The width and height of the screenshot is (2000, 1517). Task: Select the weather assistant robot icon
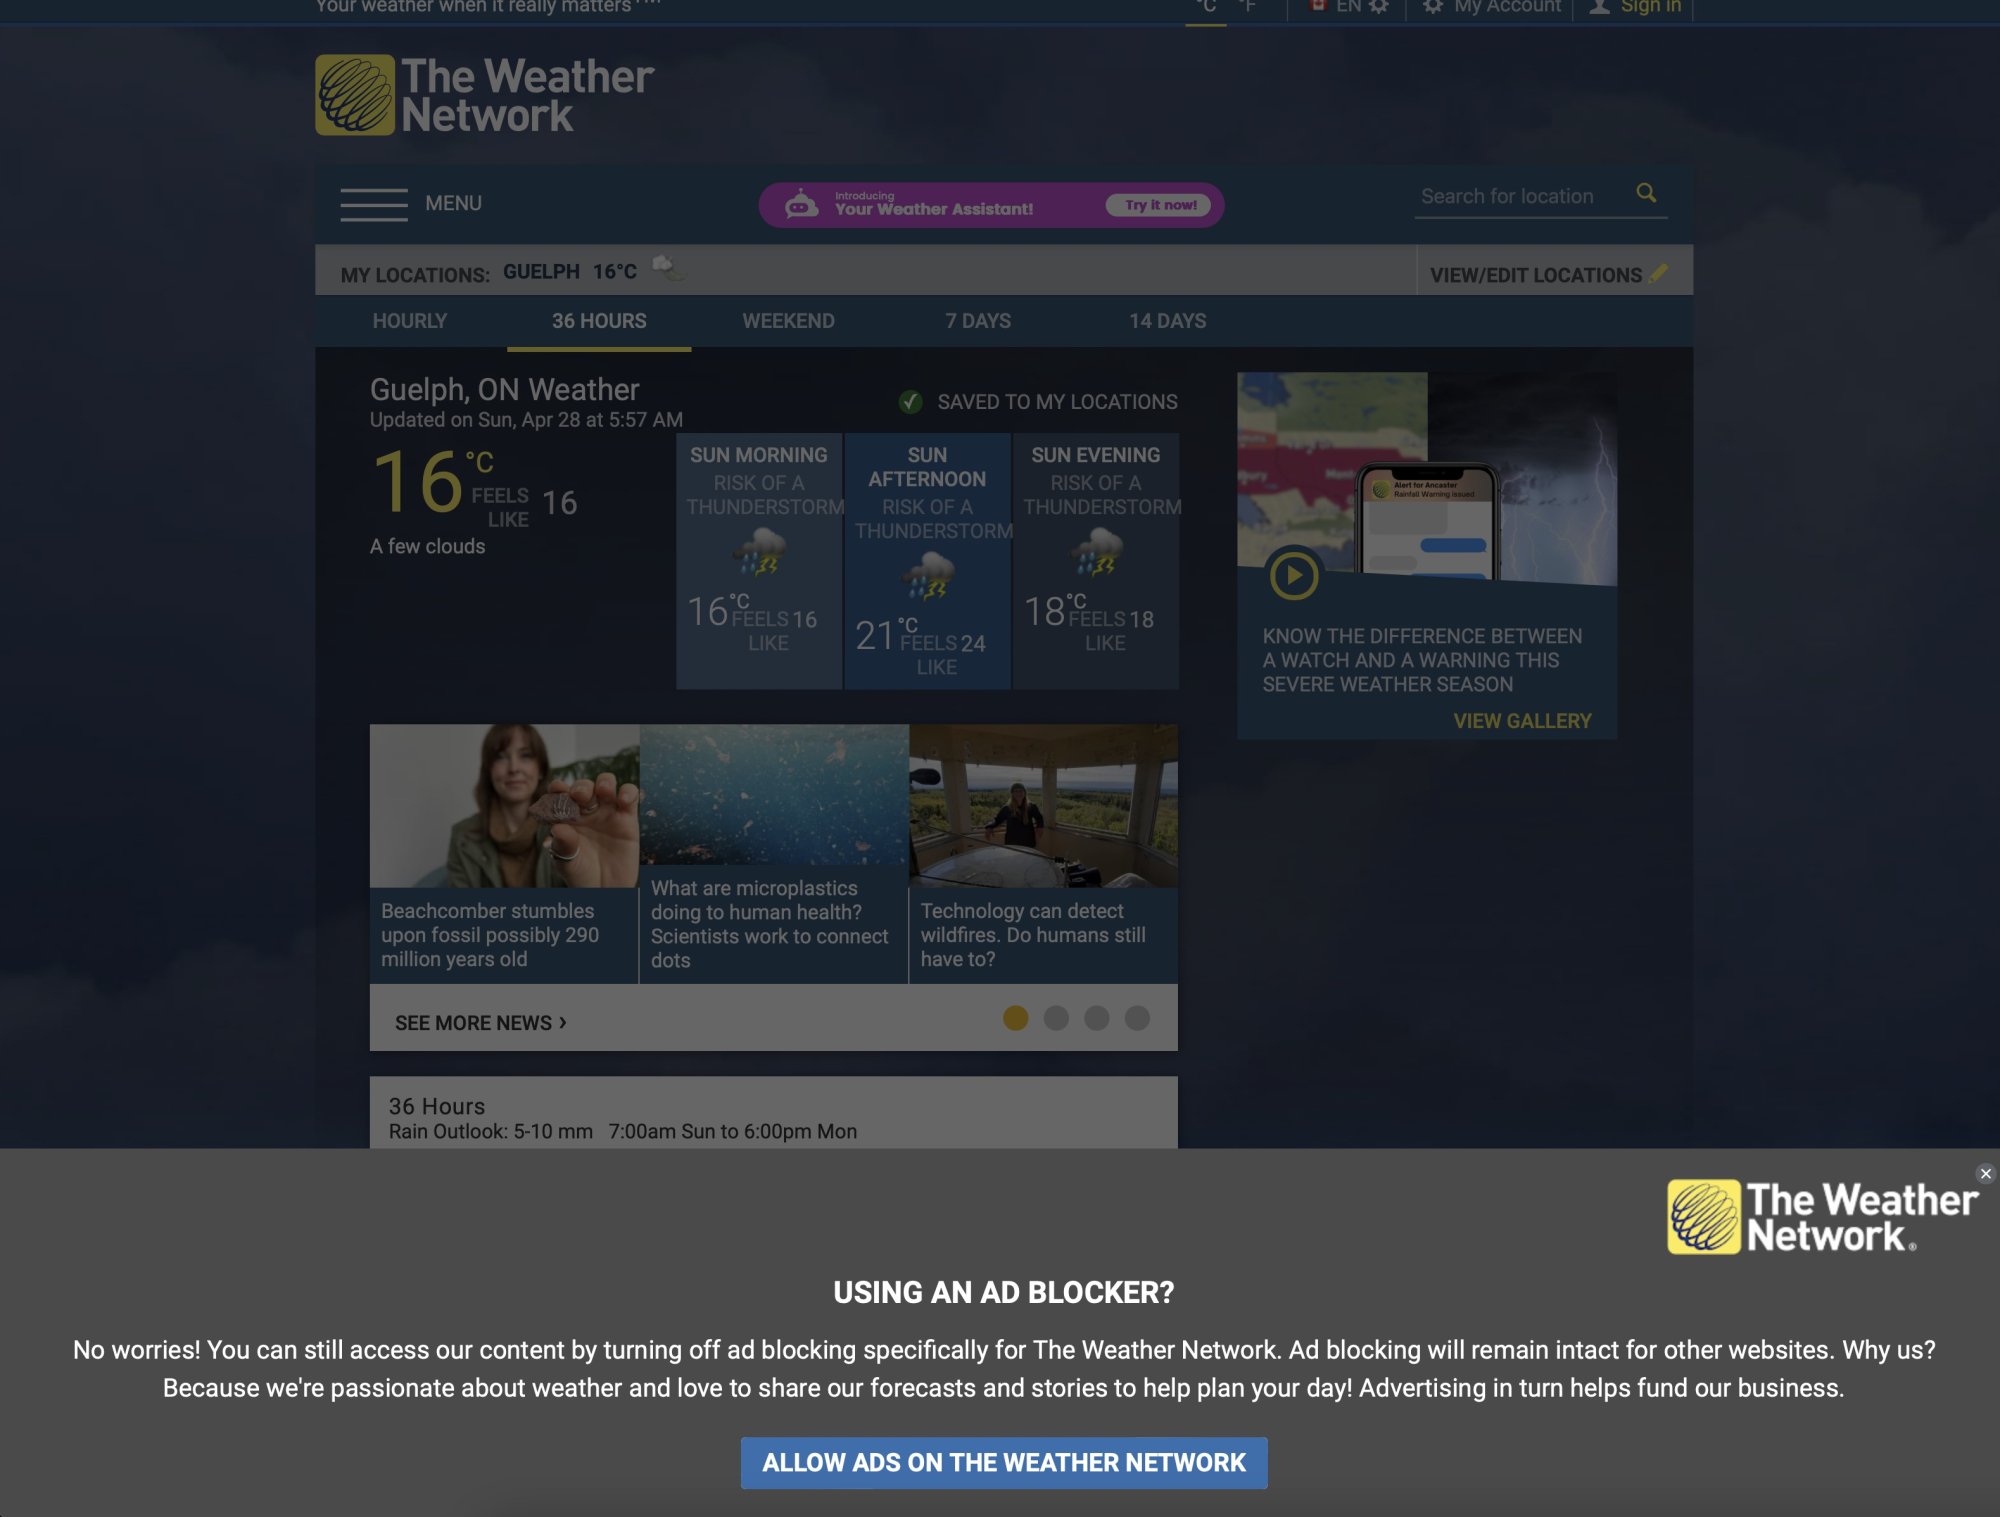[x=799, y=203]
